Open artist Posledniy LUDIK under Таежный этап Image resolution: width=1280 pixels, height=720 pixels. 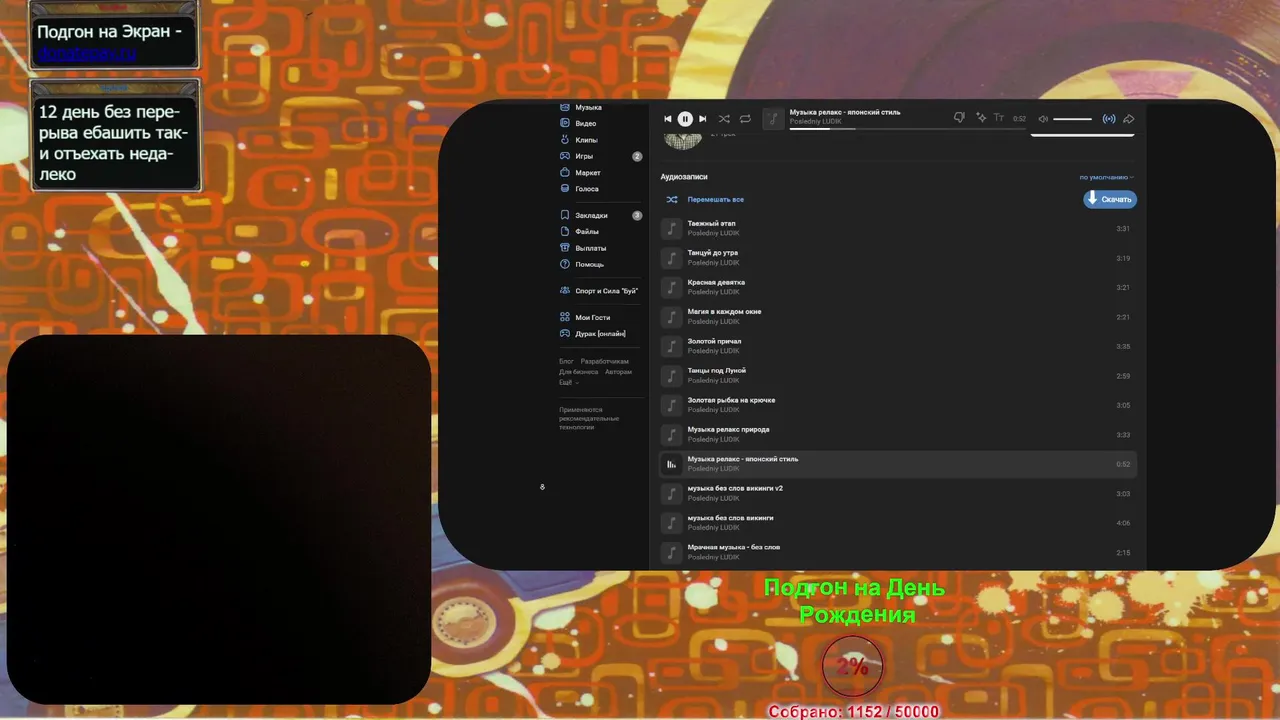point(713,233)
